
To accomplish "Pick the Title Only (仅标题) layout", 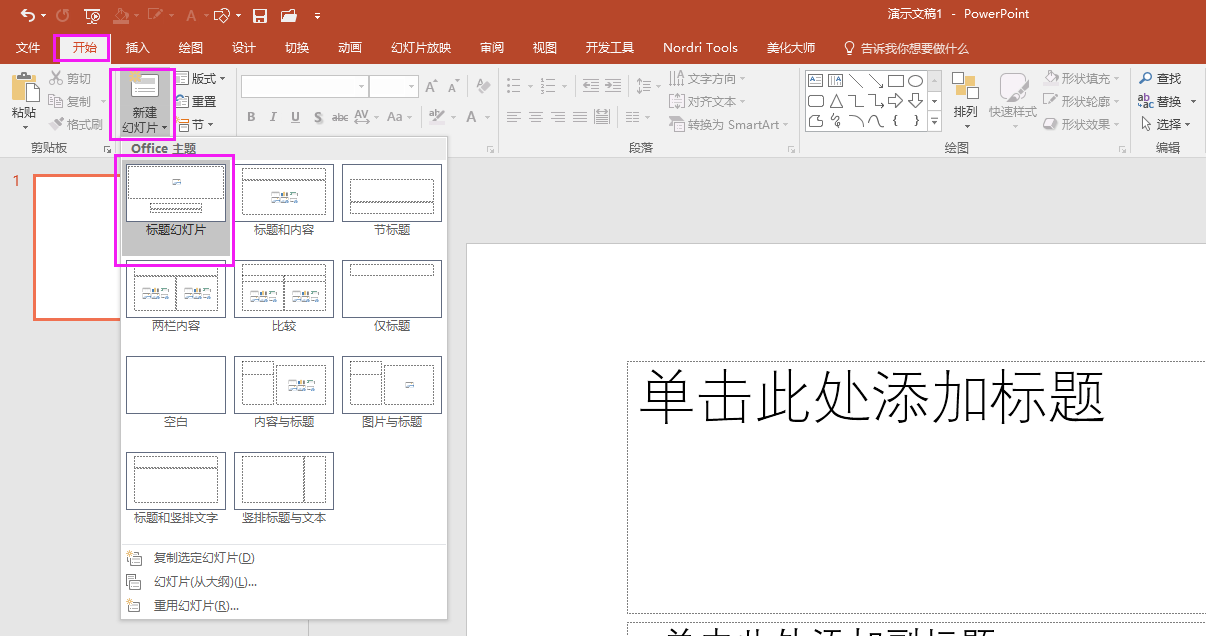I will pos(392,297).
